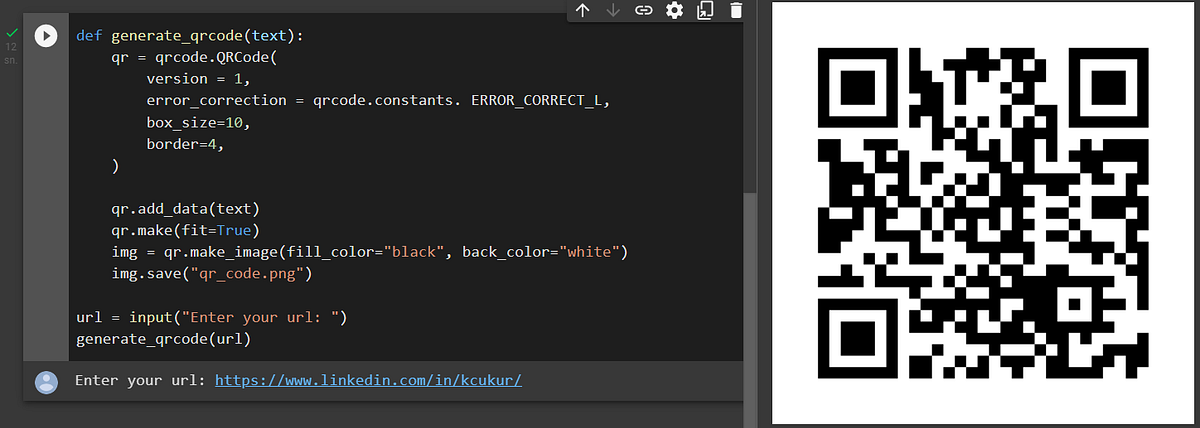Click the 'qr.make(fit=True)' line
The width and height of the screenshot is (1200, 428).
coord(185,230)
